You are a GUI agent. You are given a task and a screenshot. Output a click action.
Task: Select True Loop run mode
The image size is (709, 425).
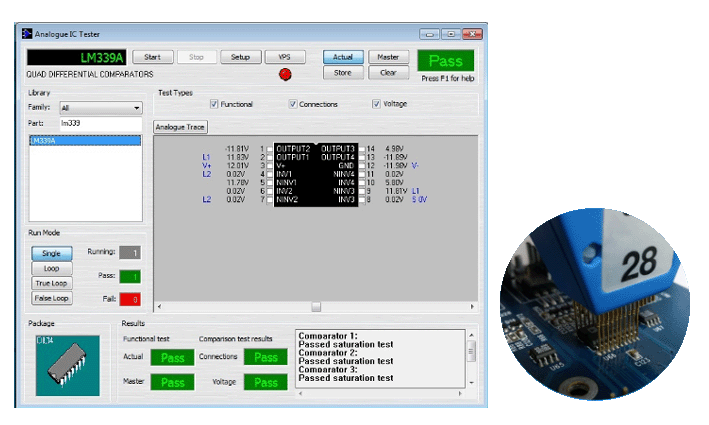(51, 283)
